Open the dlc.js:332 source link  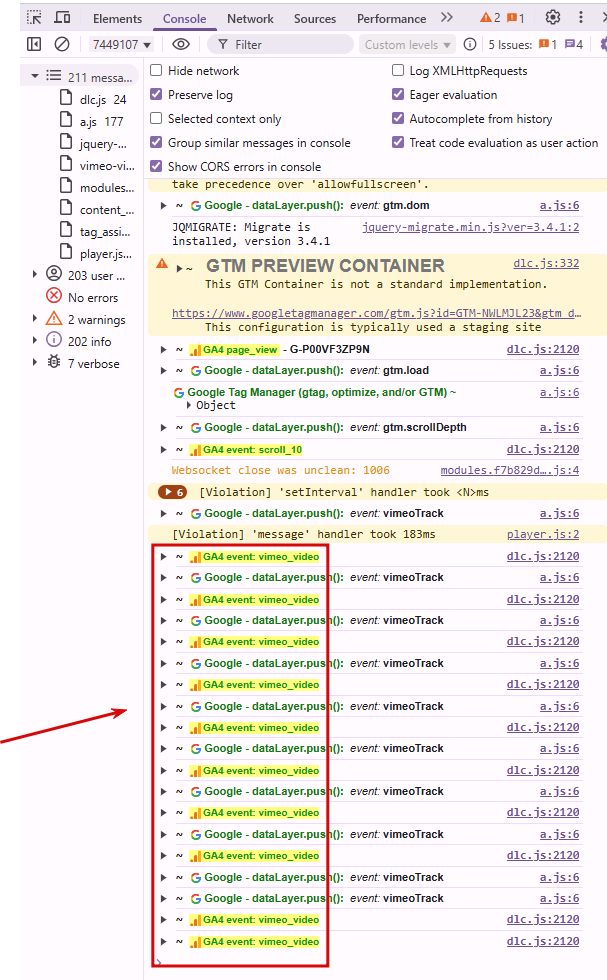point(546,263)
